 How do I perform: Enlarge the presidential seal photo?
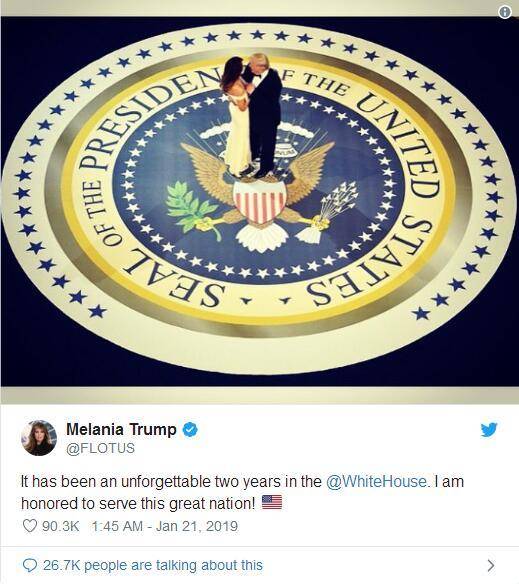pyautogui.click(x=259, y=202)
